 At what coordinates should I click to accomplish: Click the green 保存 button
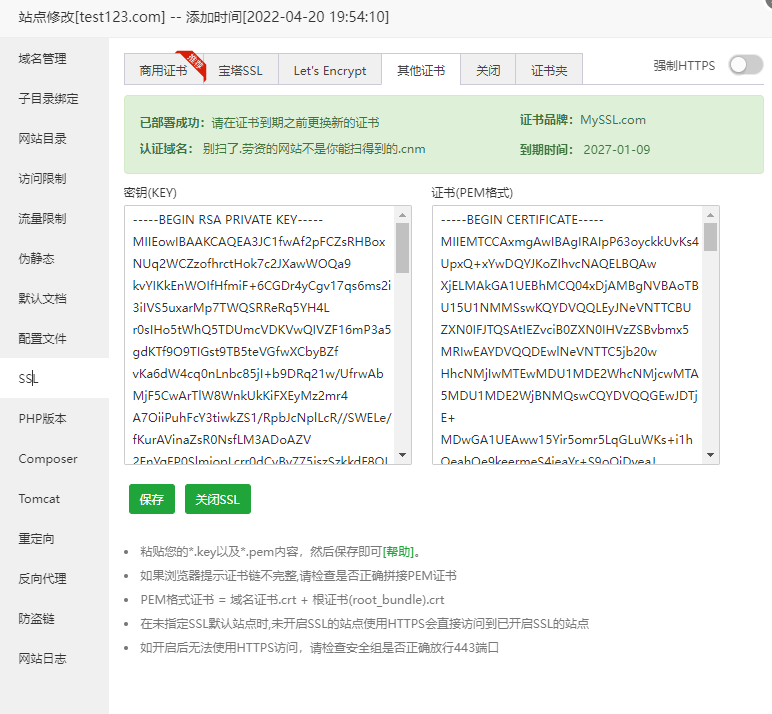(x=152, y=500)
